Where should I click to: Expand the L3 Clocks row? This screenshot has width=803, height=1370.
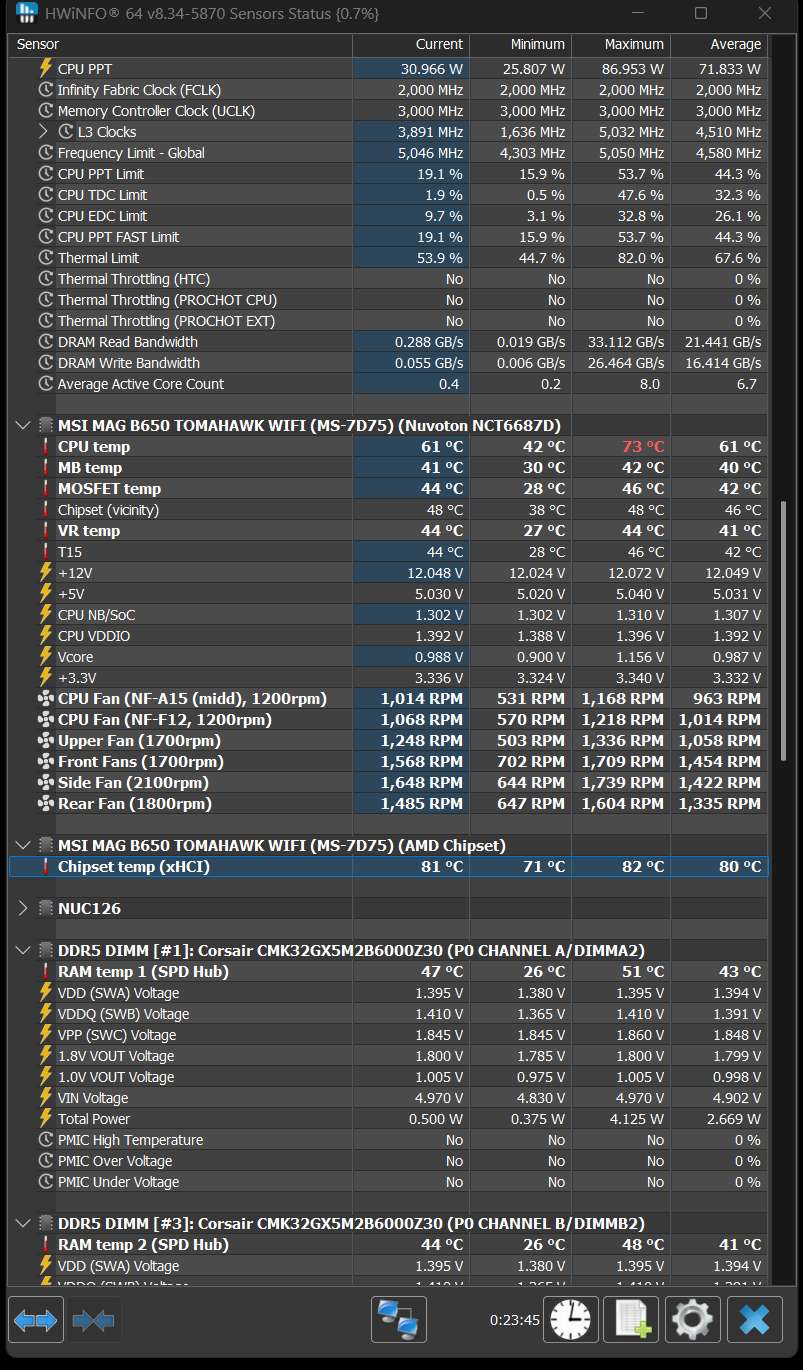coord(43,132)
